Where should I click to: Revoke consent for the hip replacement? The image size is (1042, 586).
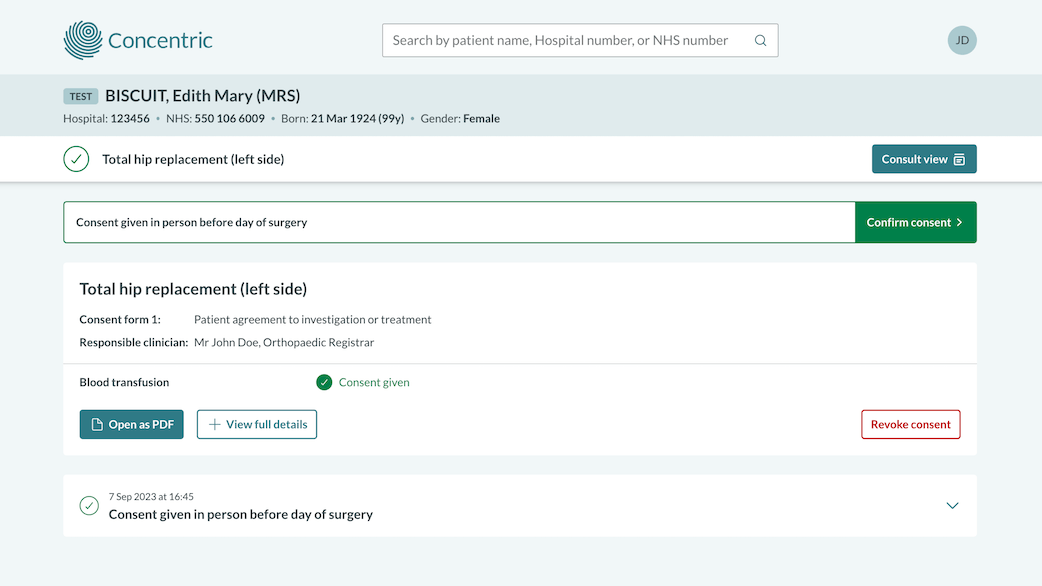click(x=910, y=424)
